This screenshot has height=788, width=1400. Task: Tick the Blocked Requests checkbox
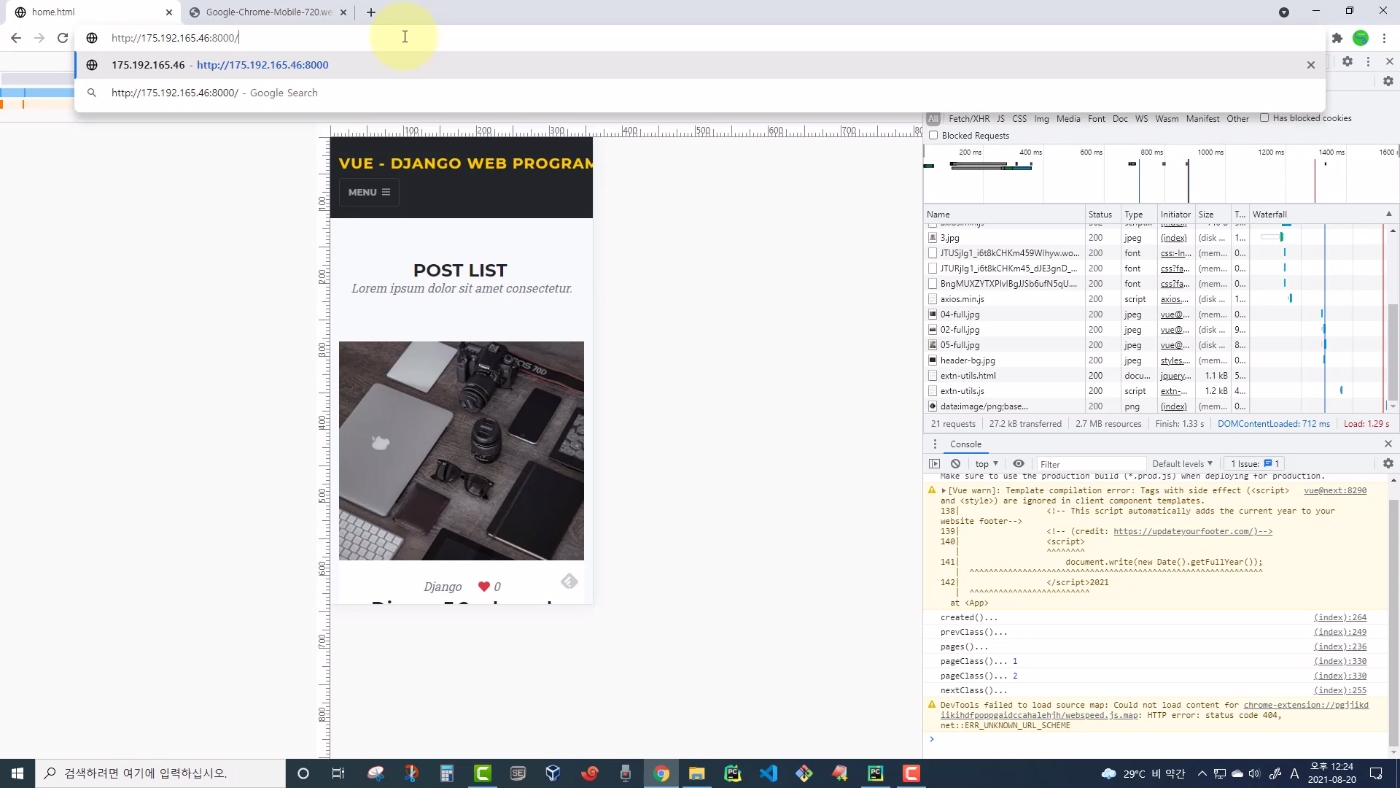(x=934, y=135)
